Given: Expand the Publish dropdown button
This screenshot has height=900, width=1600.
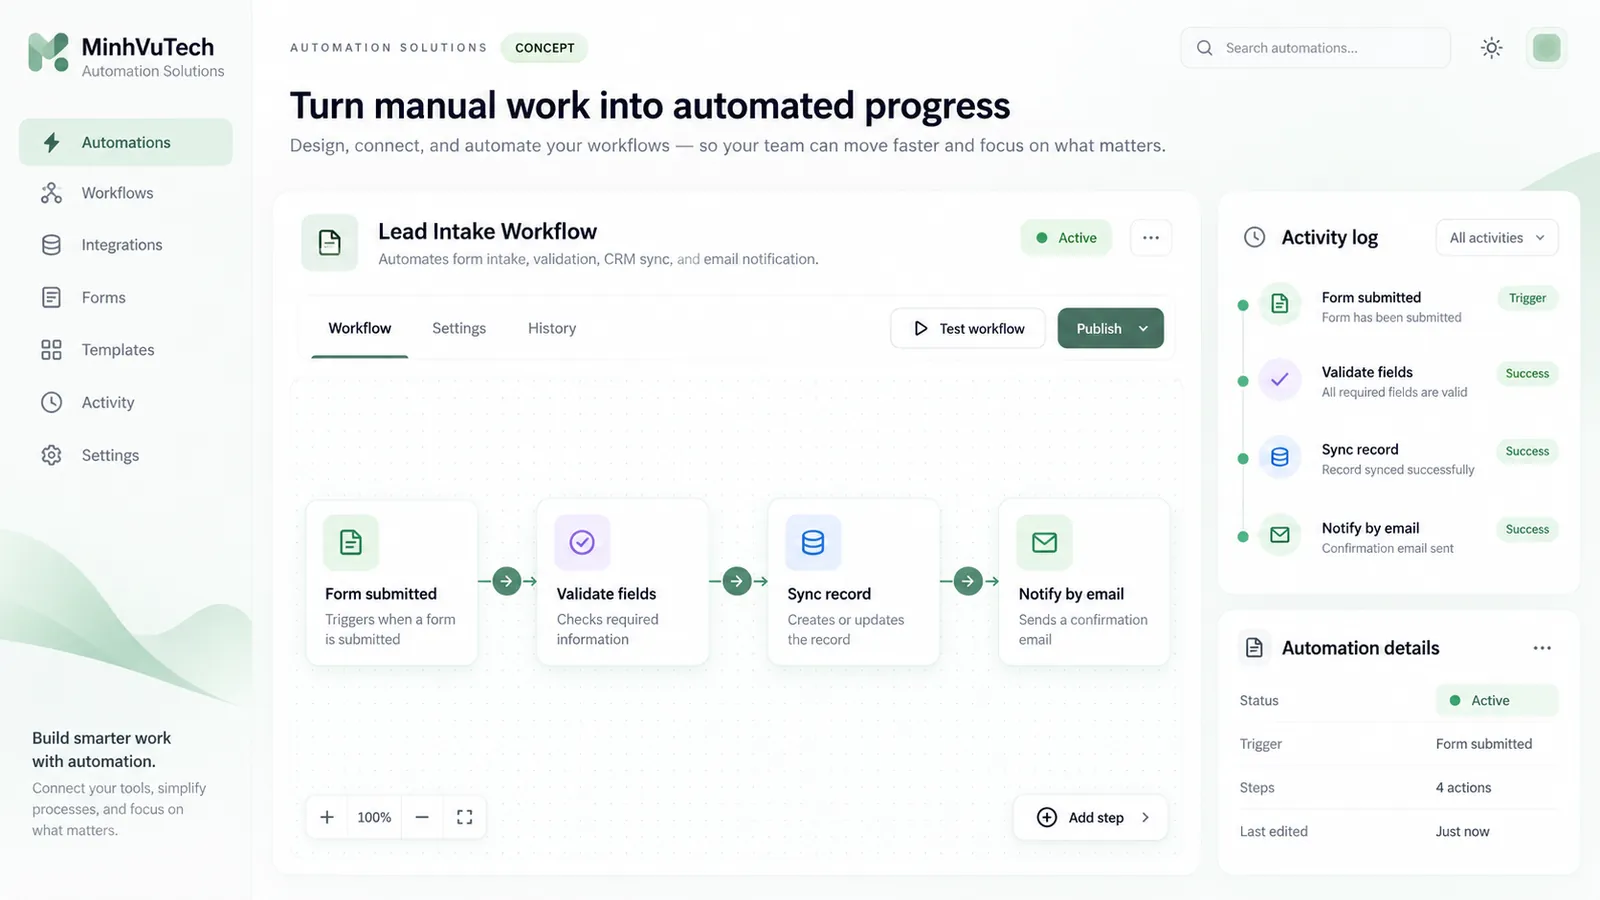Looking at the screenshot, I should click(x=1110, y=328).
